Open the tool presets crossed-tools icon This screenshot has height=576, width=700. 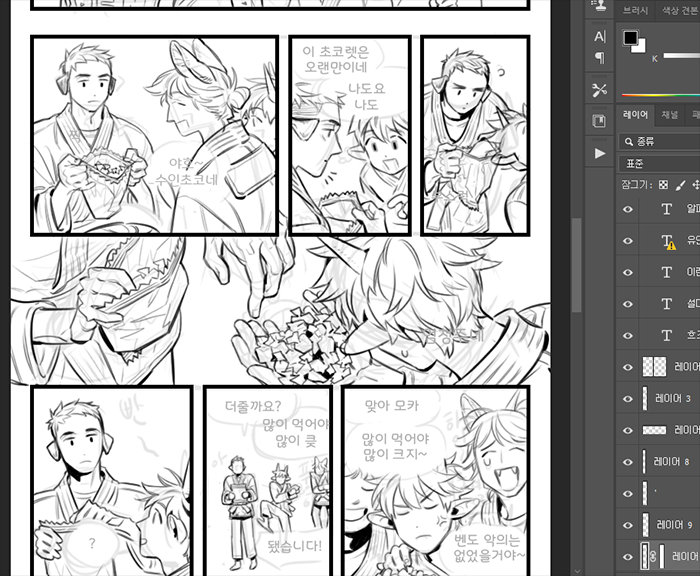point(599,90)
